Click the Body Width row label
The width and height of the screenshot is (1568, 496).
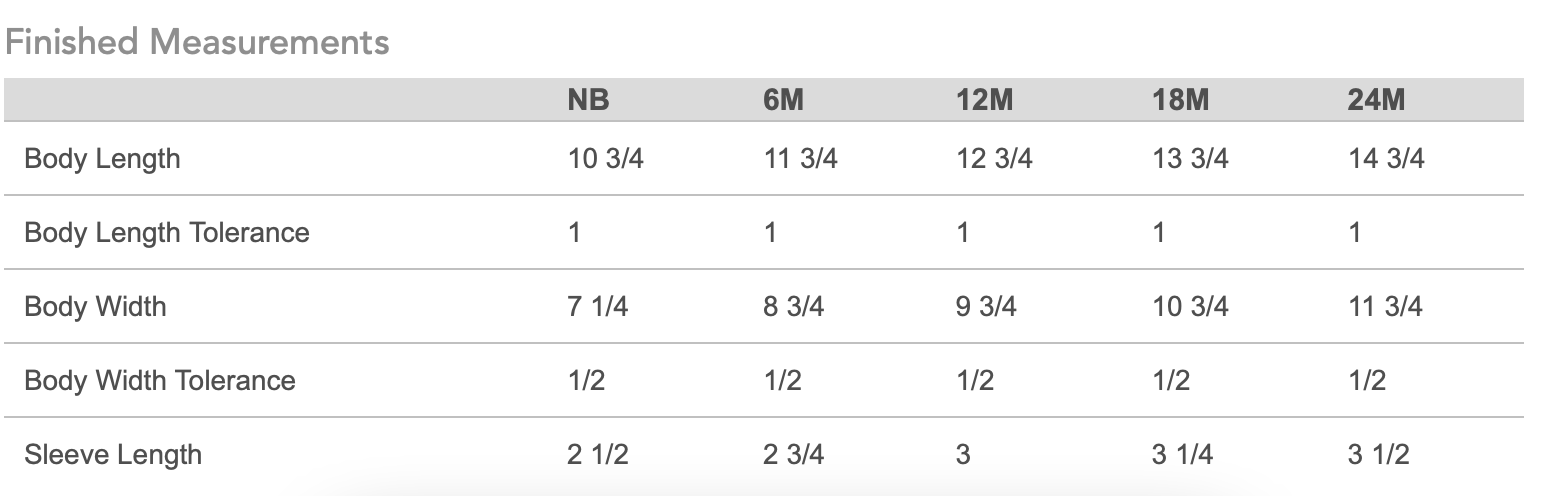(95, 306)
